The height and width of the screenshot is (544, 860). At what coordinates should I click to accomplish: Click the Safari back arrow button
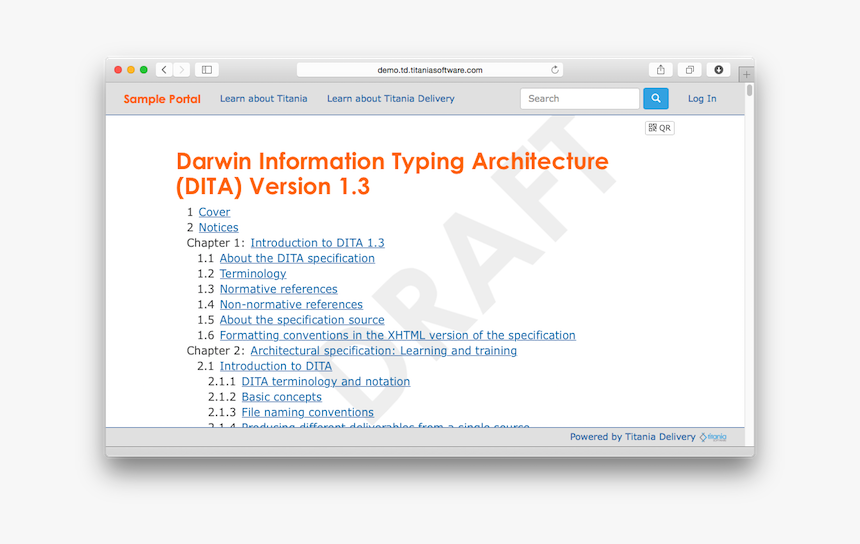point(164,70)
